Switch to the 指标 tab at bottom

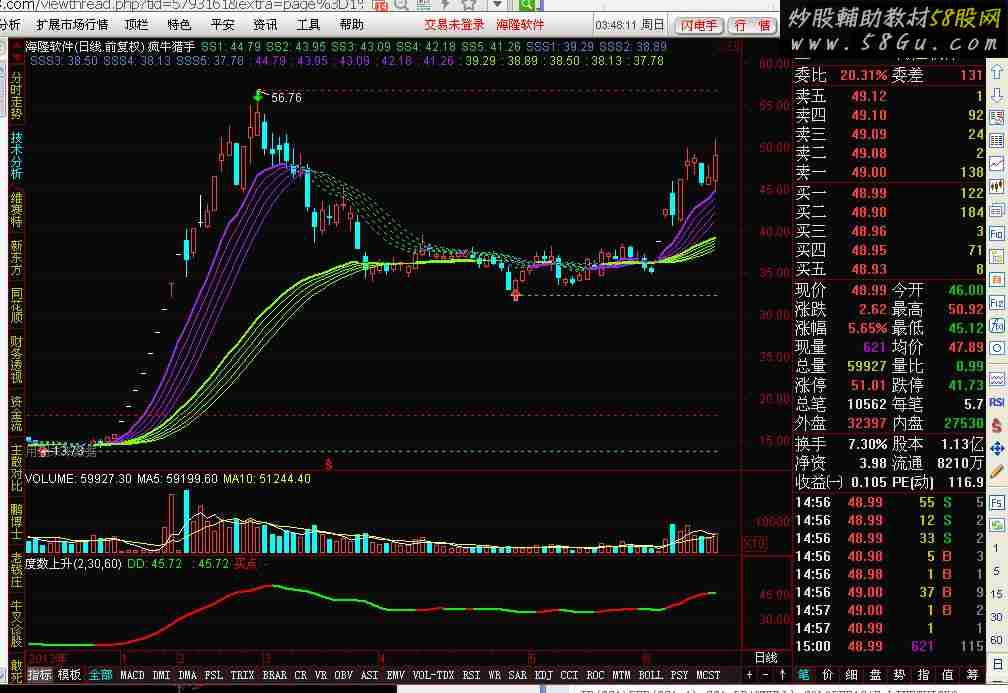pyautogui.click(x=40, y=675)
